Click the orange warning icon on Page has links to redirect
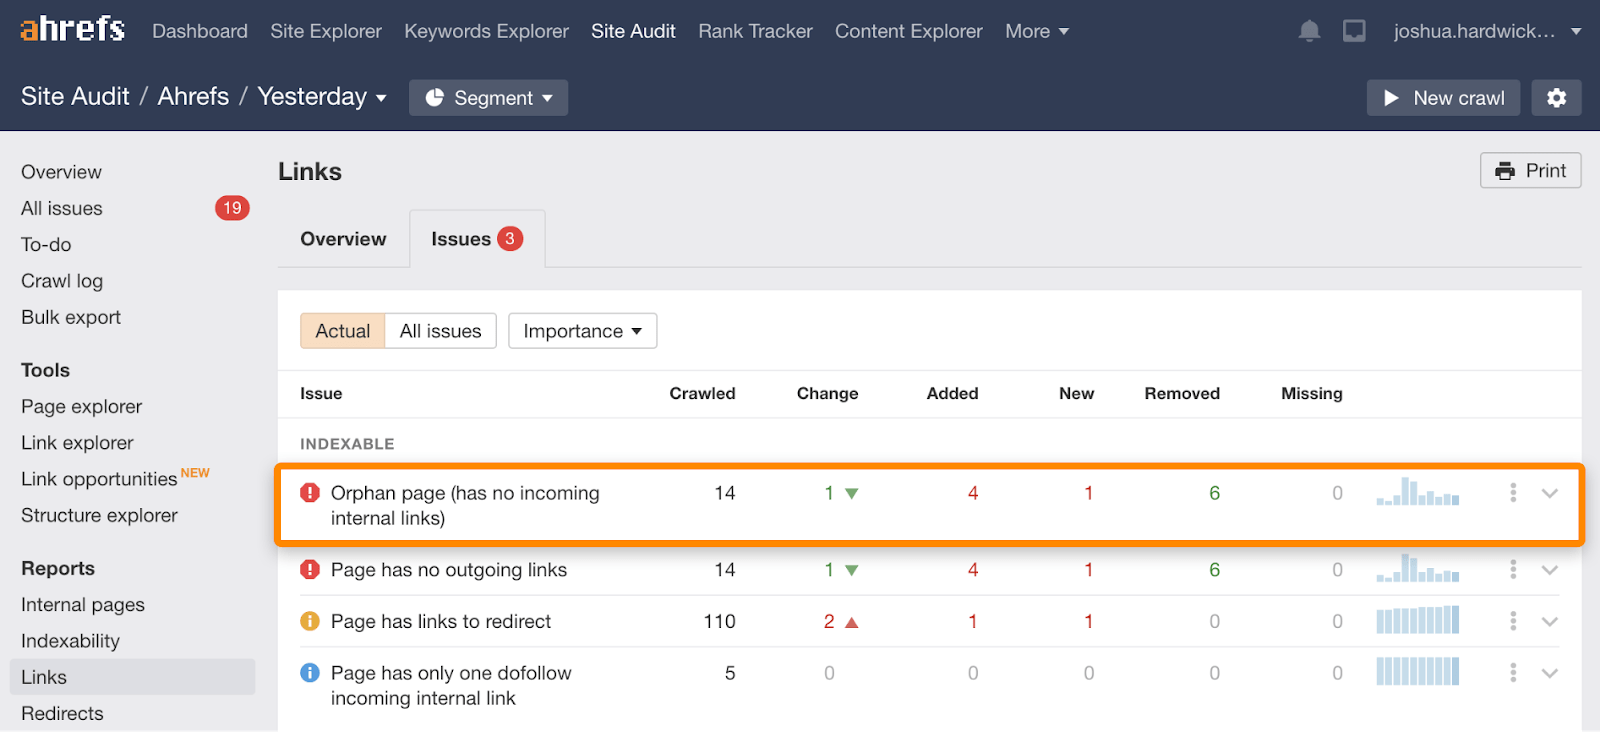1600x732 pixels. [x=310, y=621]
